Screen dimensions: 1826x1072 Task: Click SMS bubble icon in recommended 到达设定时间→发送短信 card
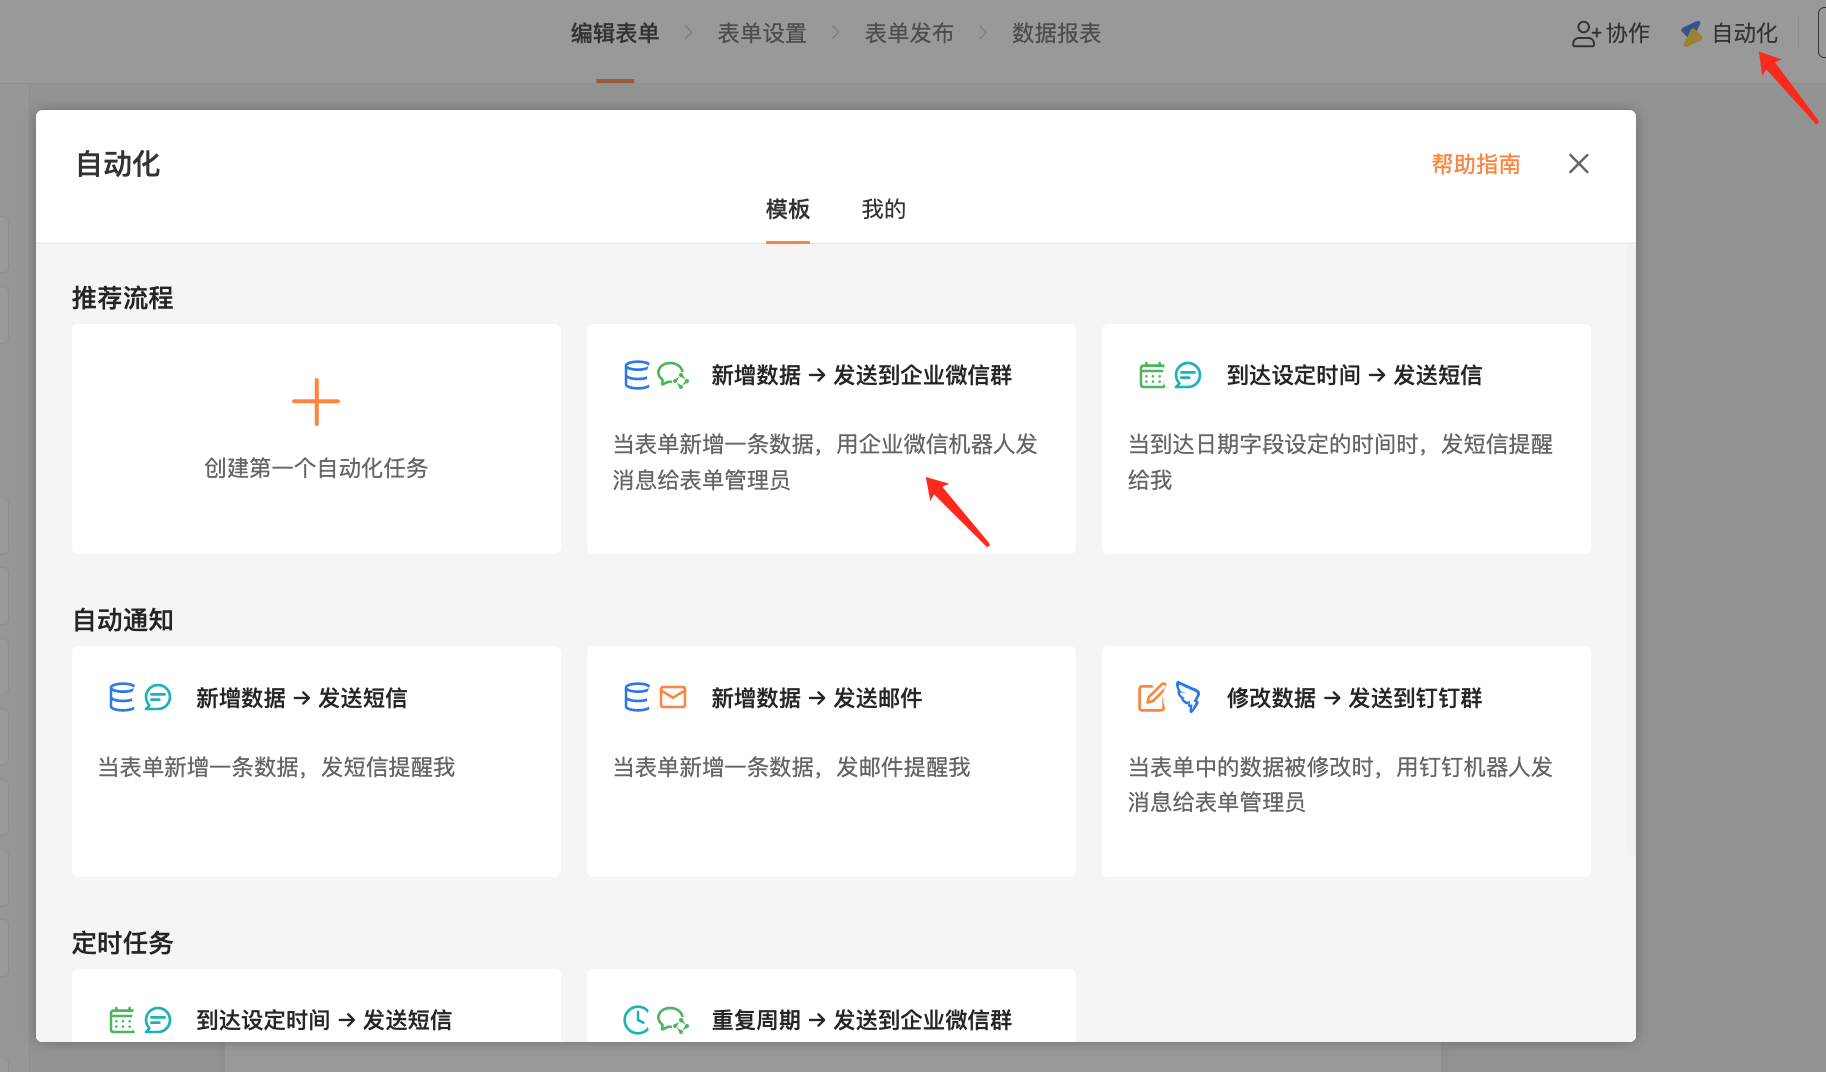point(1188,375)
